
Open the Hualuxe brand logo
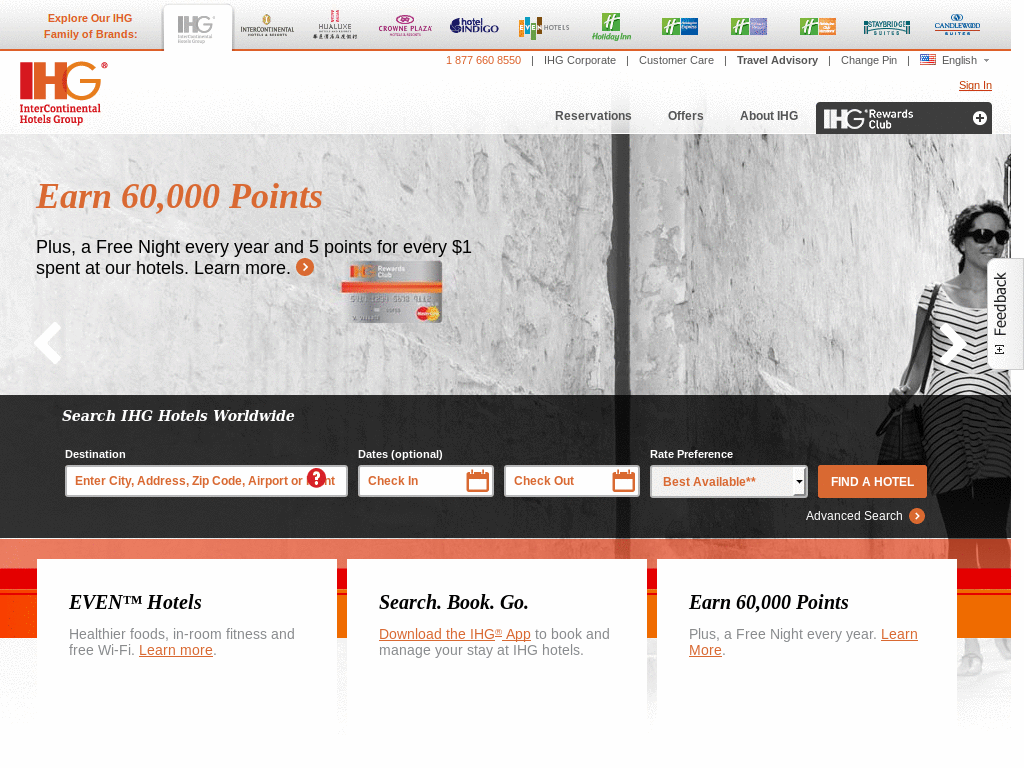[334, 26]
